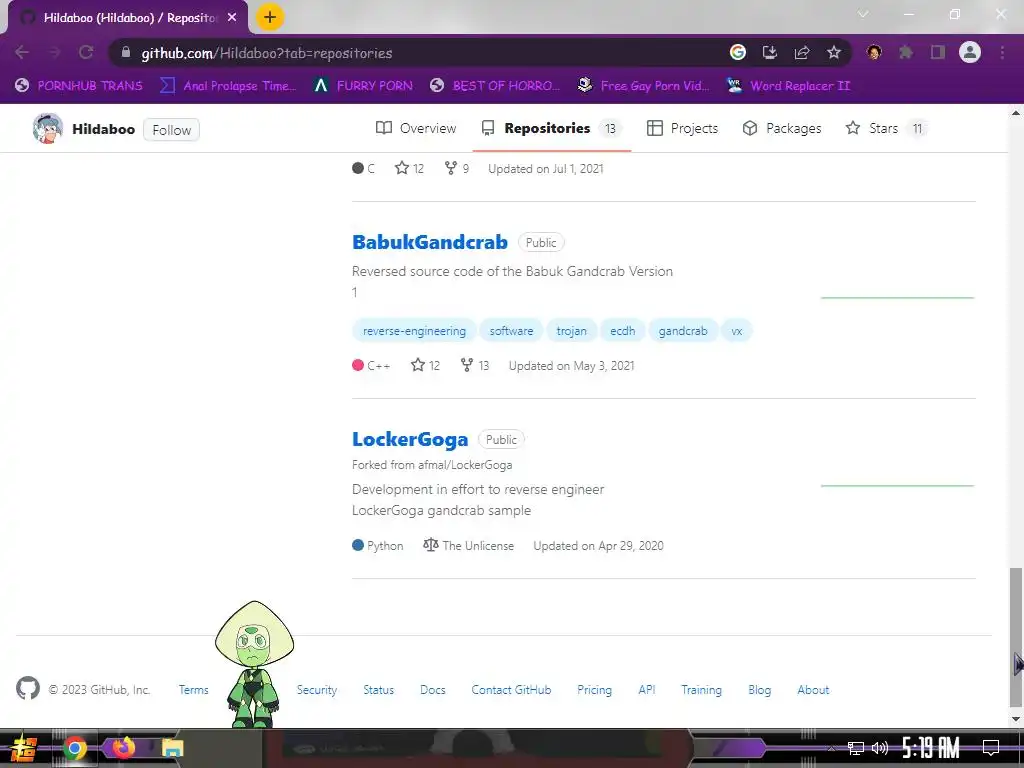Image resolution: width=1024 pixels, height=768 pixels.
Task: Open the Chrome profile avatar menu
Action: point(970,52)
